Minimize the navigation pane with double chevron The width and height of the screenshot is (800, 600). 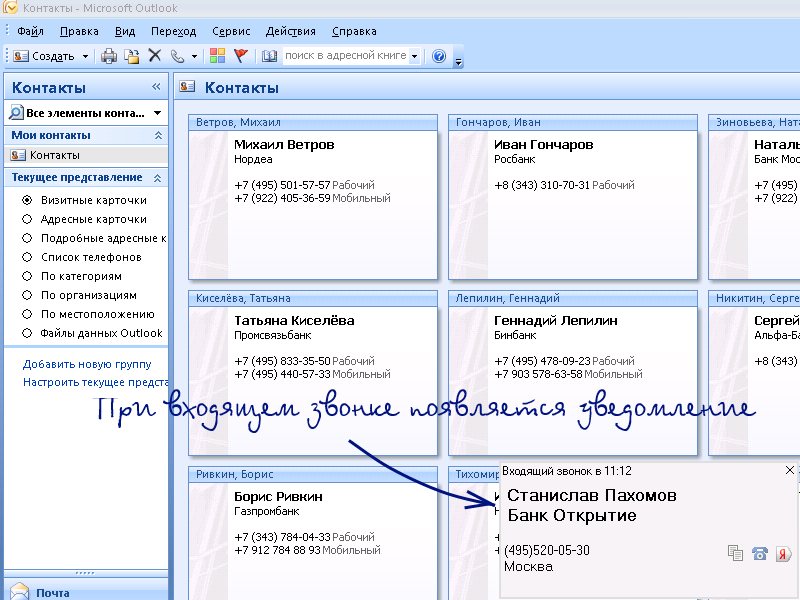pyautogui.click(x=156, y=87)
